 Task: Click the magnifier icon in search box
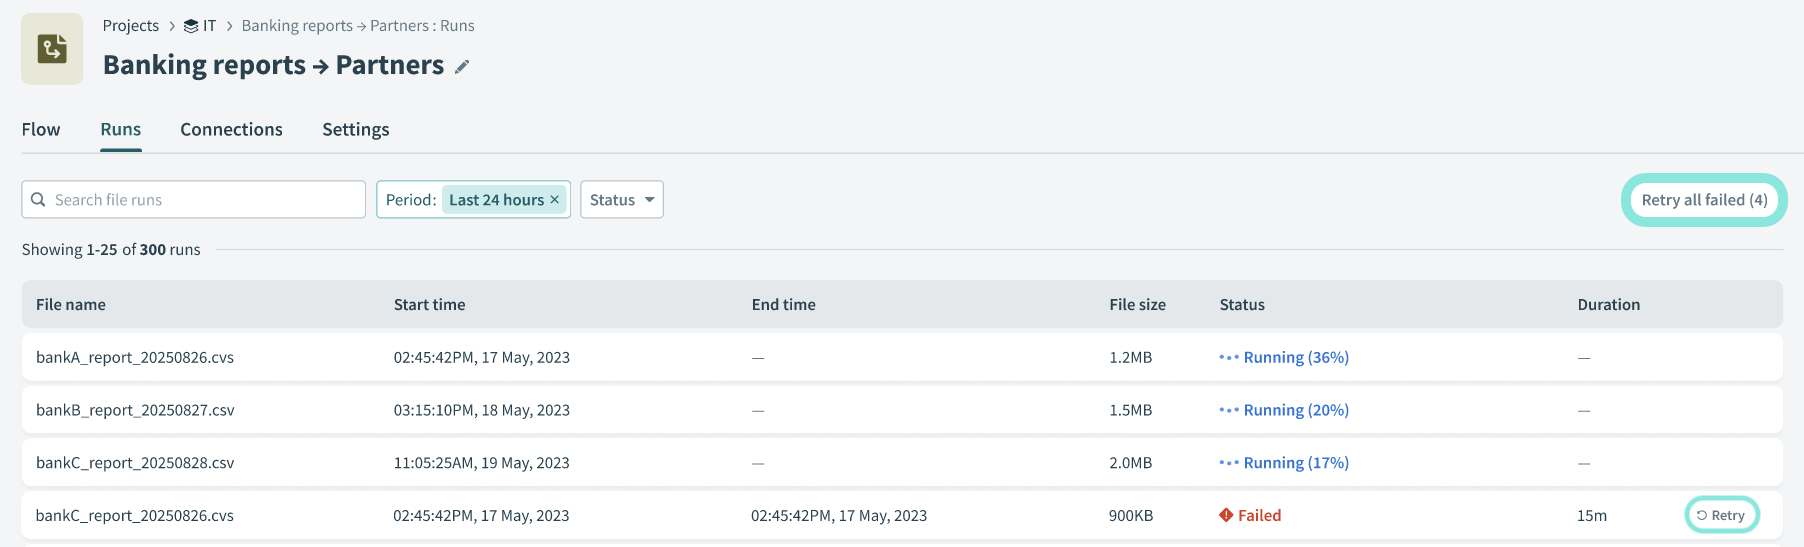(39, 200)
